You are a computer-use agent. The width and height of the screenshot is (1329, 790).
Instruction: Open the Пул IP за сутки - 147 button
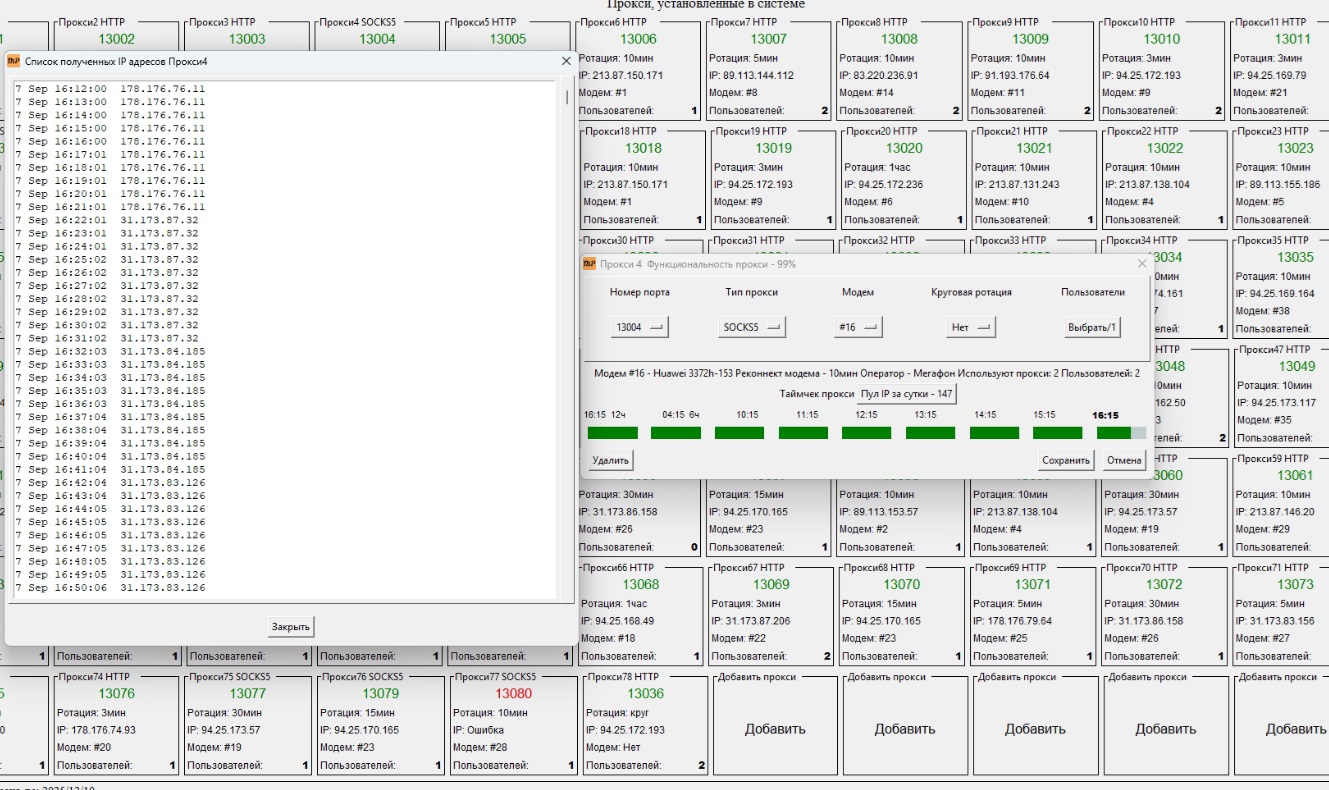(x=907, y=394)
